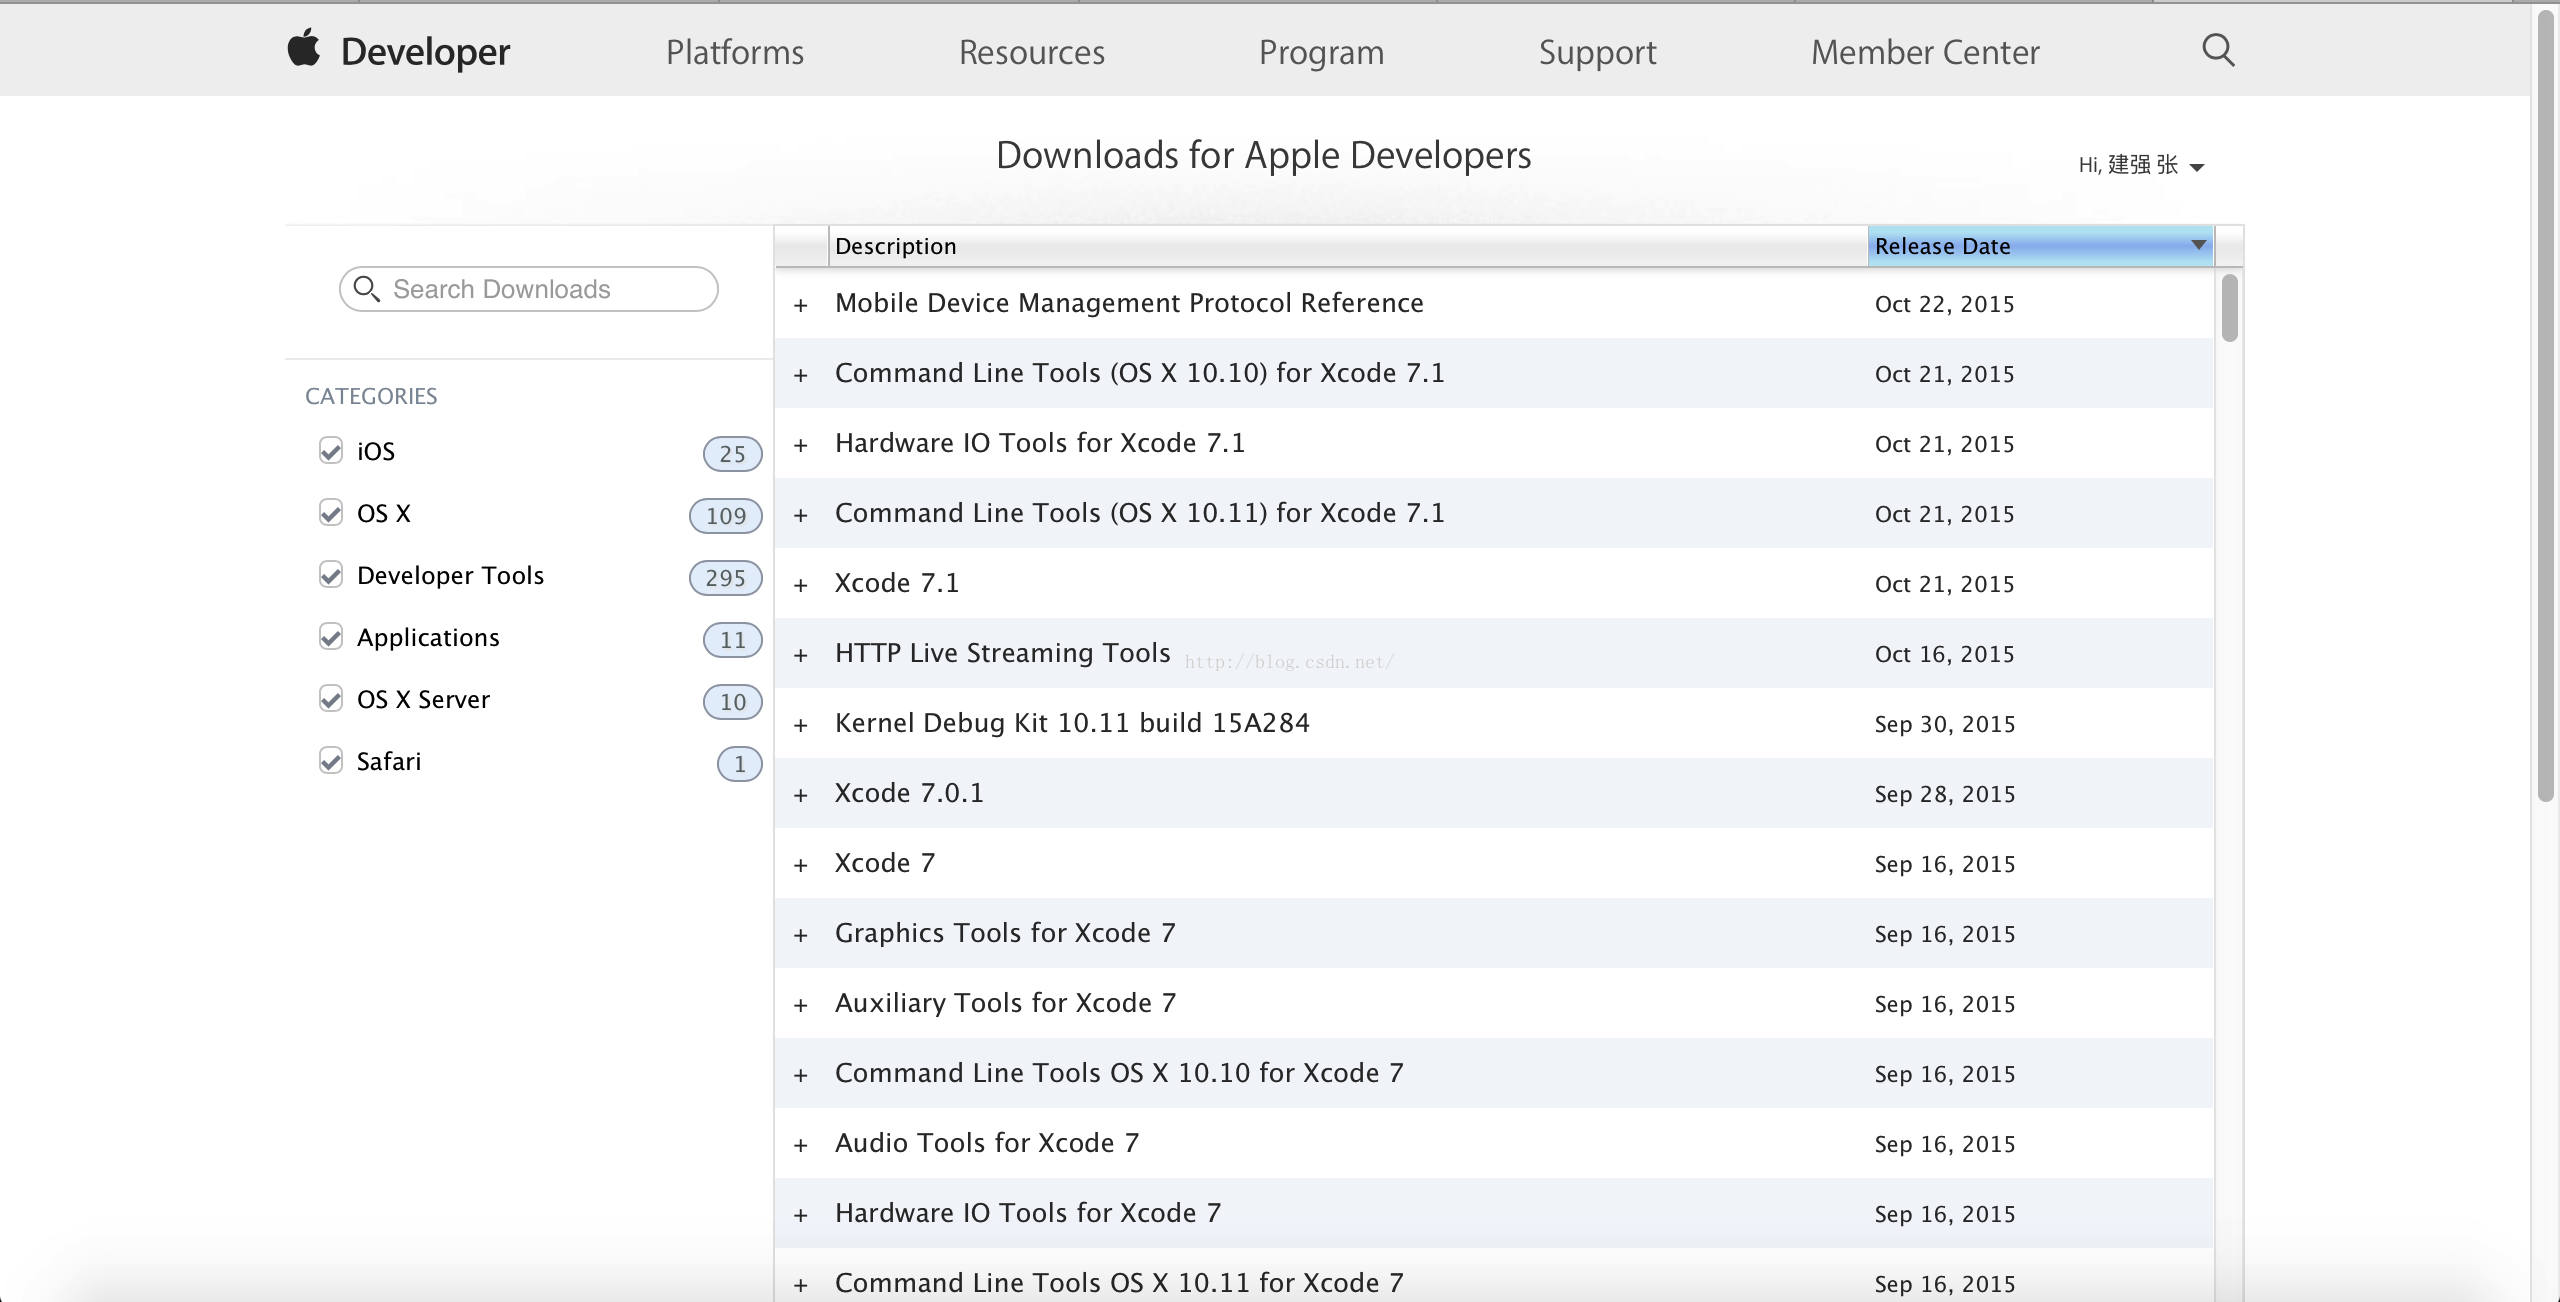Open the Resources menu

(x=1032, y=52)
